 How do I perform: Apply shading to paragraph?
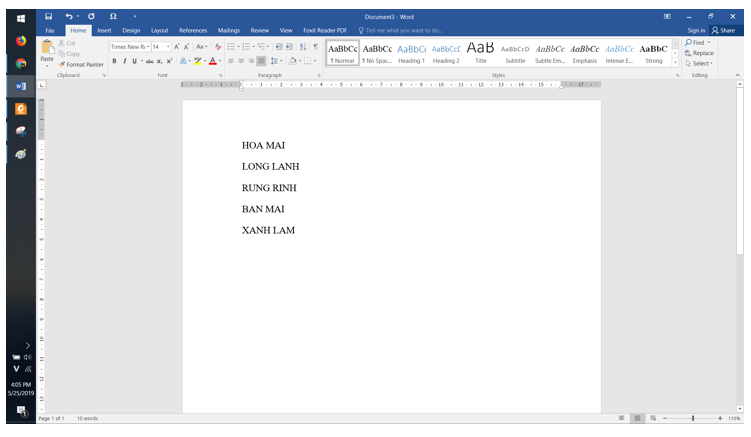coord(293,61)
